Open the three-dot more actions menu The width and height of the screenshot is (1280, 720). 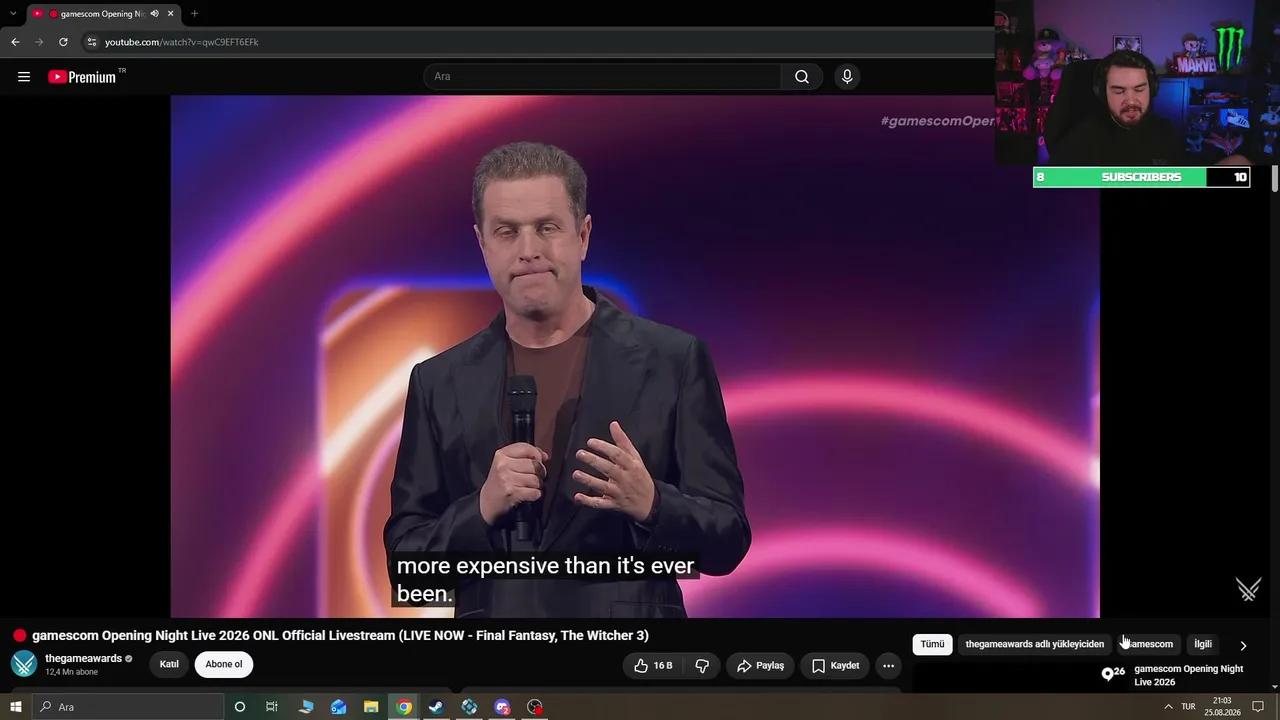click(x=888, y=665)
